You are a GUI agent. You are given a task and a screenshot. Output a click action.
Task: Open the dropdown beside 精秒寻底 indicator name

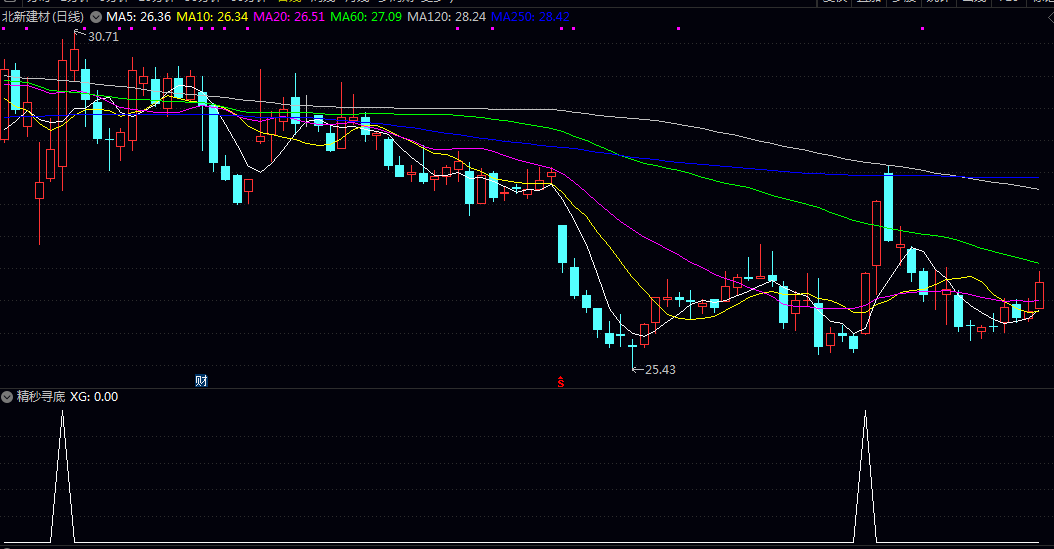(x=7, y=396)
